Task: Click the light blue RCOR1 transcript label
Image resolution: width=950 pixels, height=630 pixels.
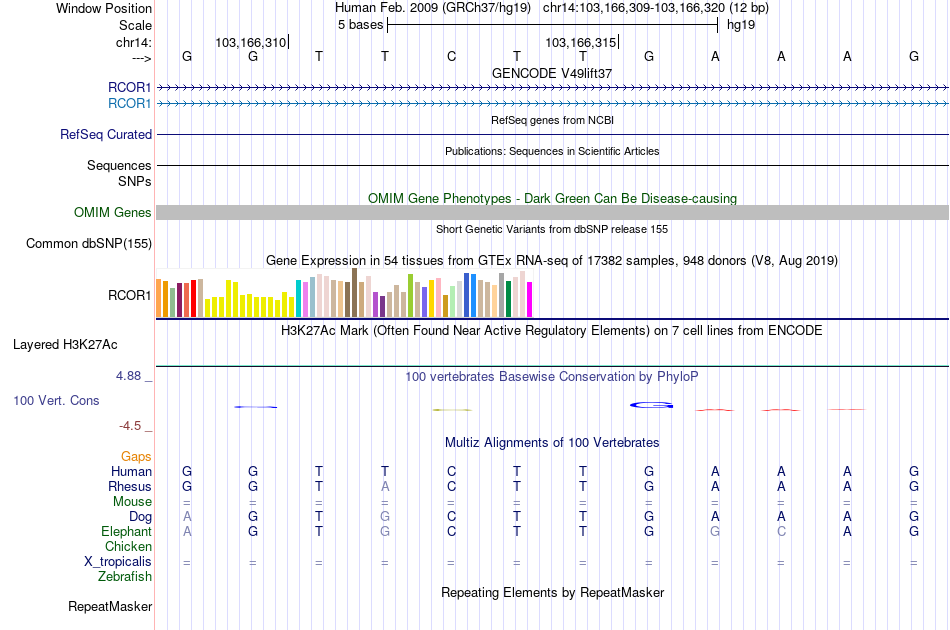Action: pos(129,104)
